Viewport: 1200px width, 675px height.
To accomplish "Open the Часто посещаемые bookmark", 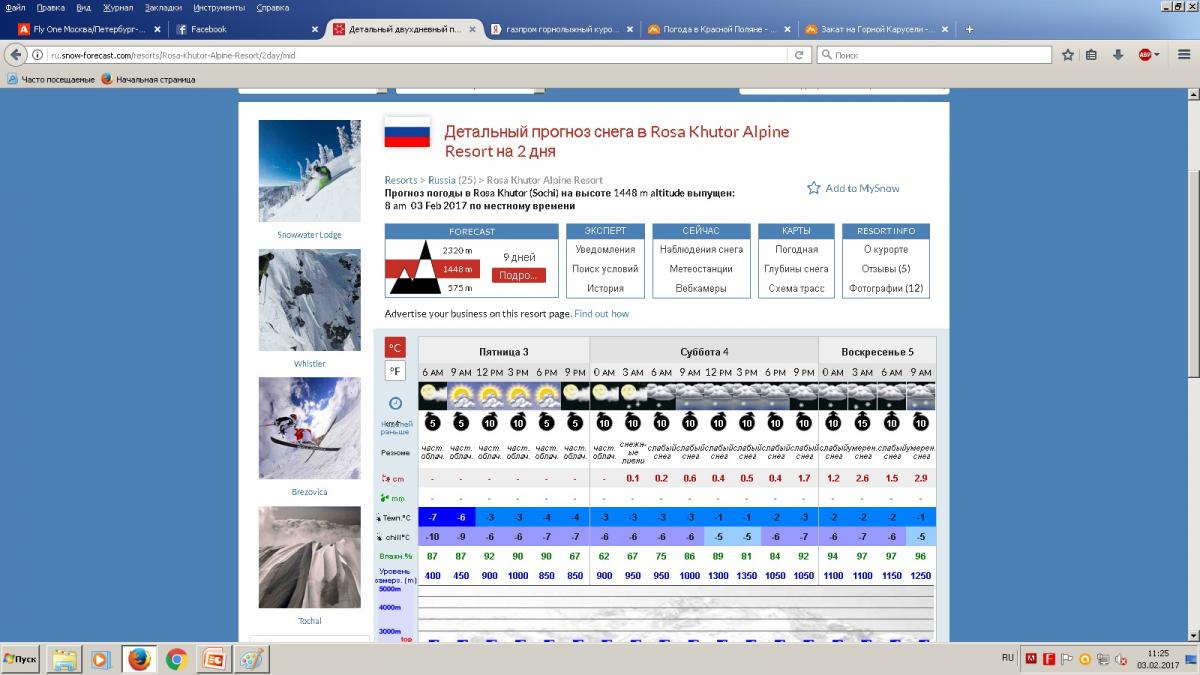I will click(x=51, y=79).
